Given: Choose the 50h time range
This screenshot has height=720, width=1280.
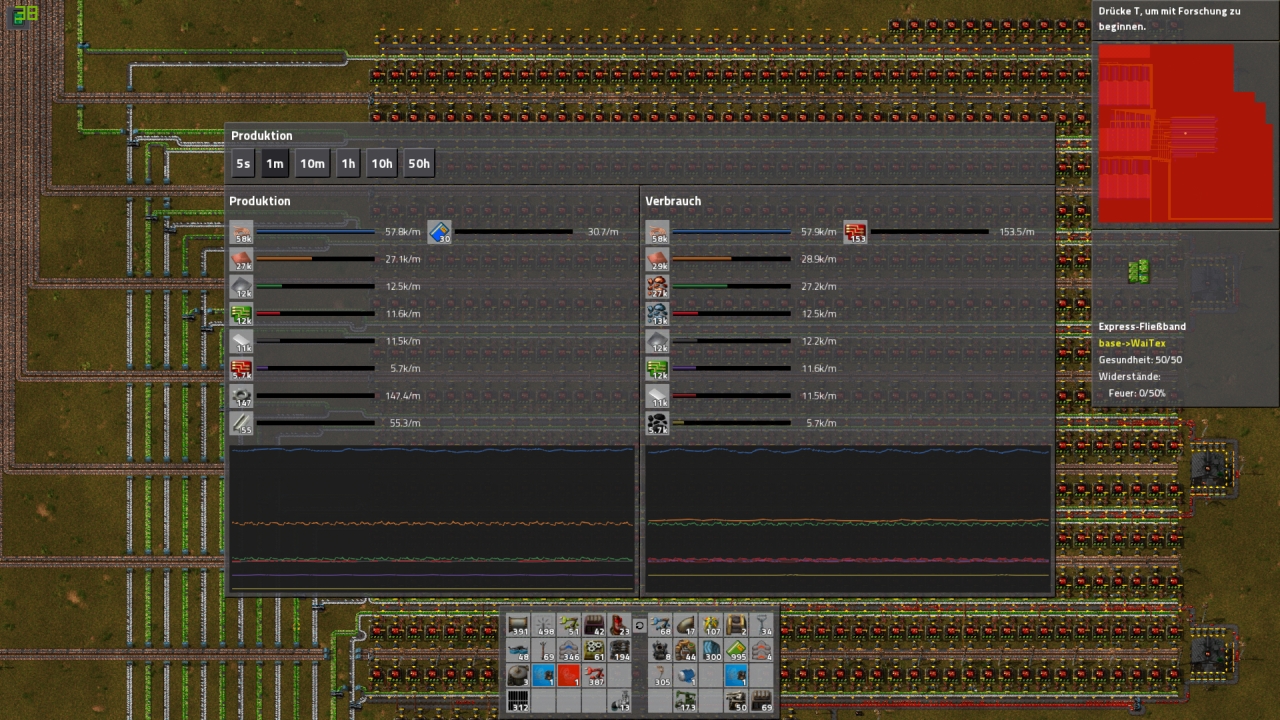Looking at the screenshot, I should 419,164.
